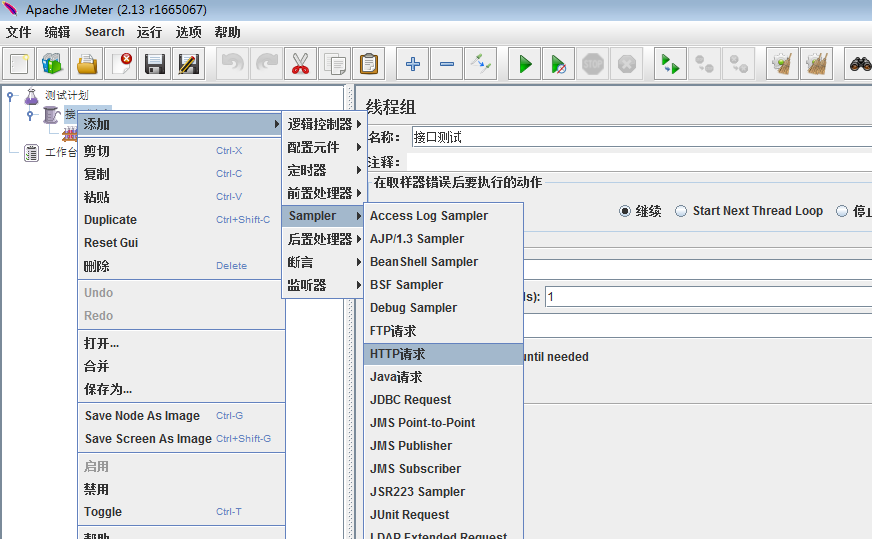Click 禁用 in context menu
This screenshot has width=872, height=539.
(180, 489)
